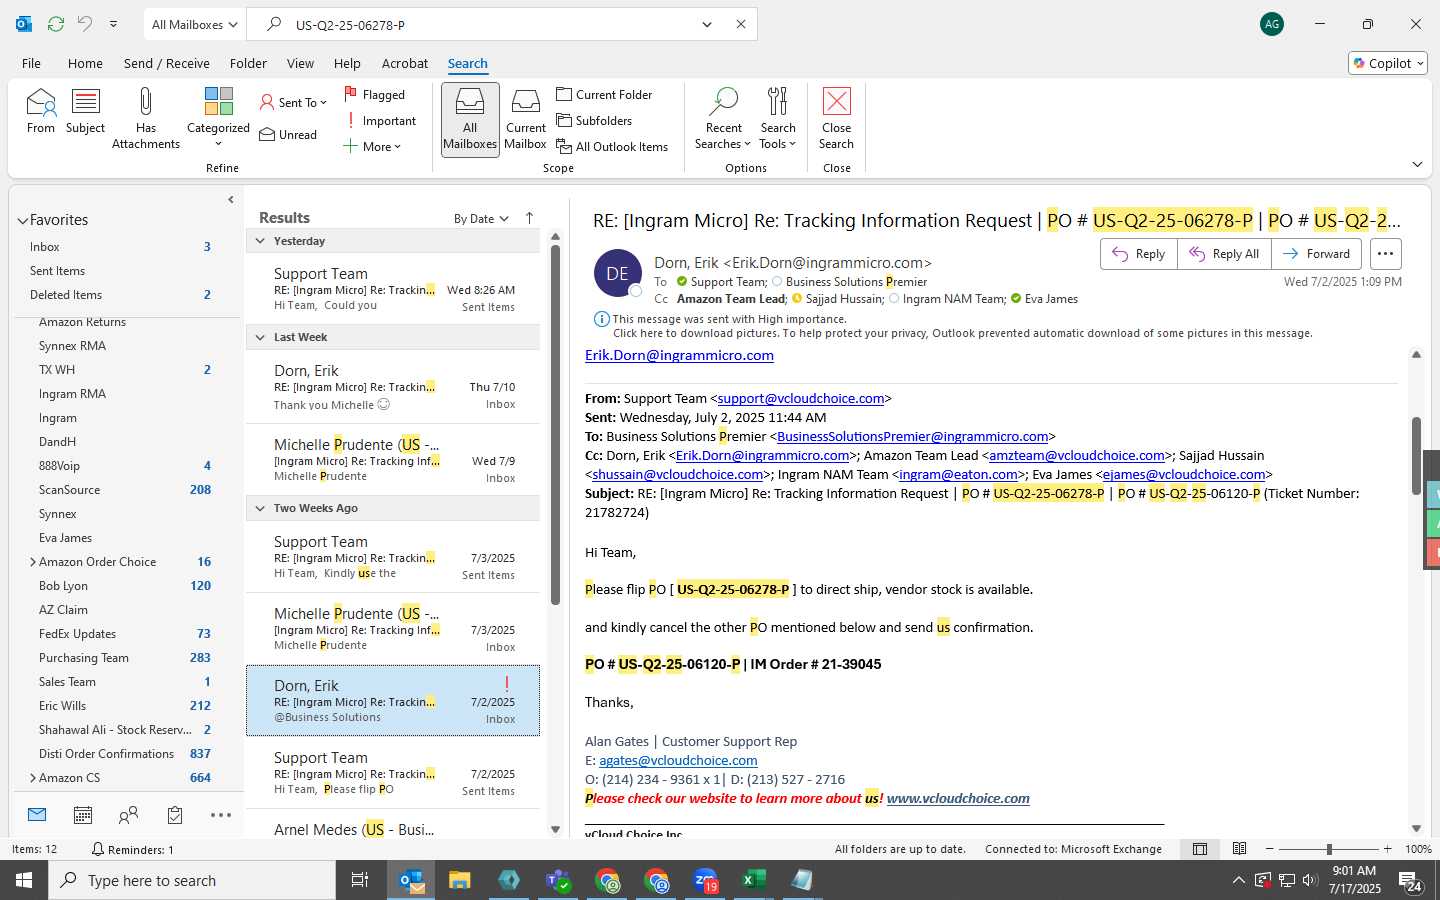Open the Tasks view icon
Screen dimensions: 1440x900
(175, 815)
